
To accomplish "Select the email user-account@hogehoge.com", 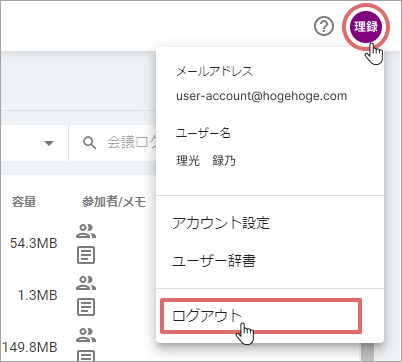I will (262, 96).
